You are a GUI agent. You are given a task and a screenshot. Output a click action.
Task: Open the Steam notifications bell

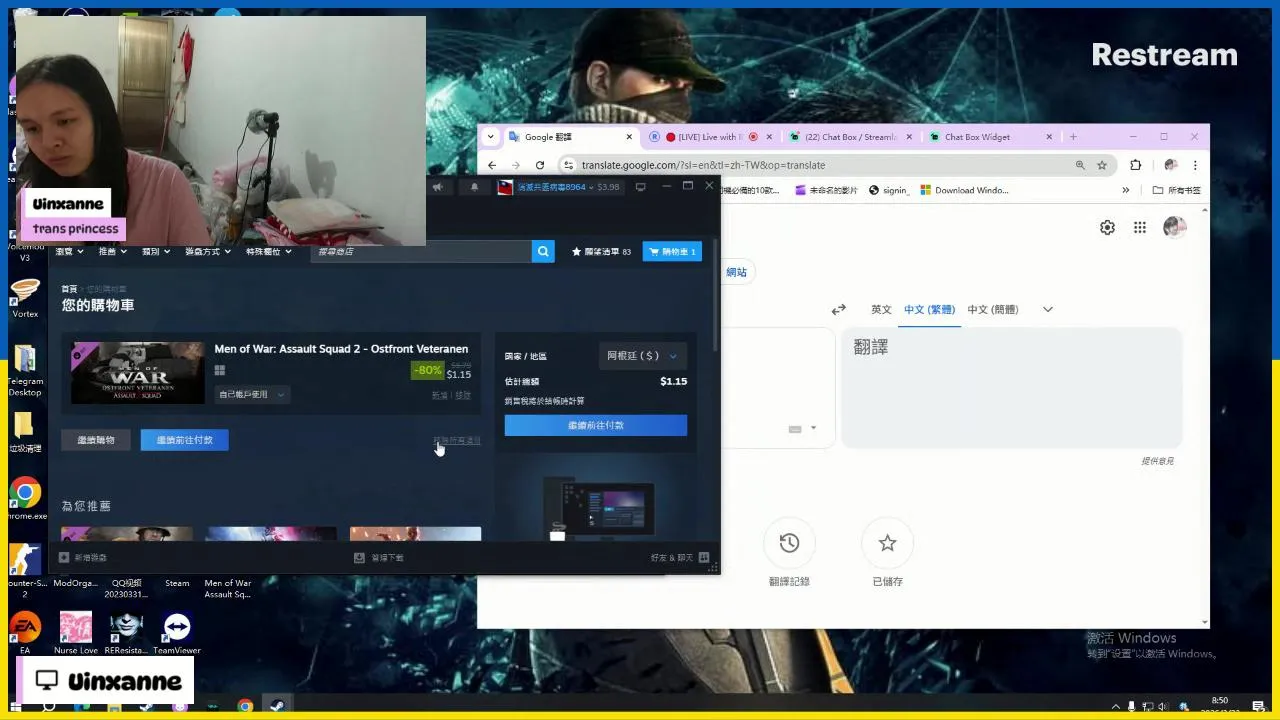(x=474, y=186)
